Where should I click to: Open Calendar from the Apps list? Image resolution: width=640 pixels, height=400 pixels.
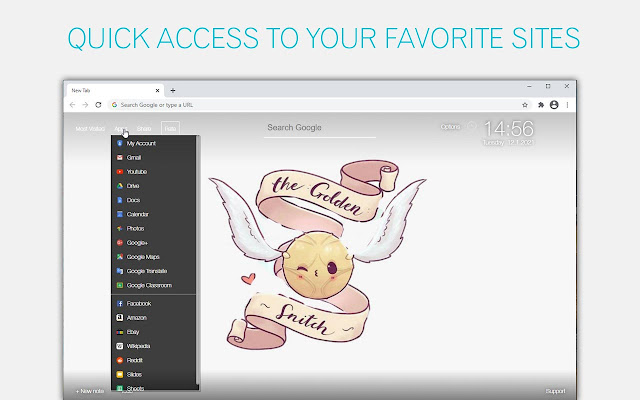(153, 214)
